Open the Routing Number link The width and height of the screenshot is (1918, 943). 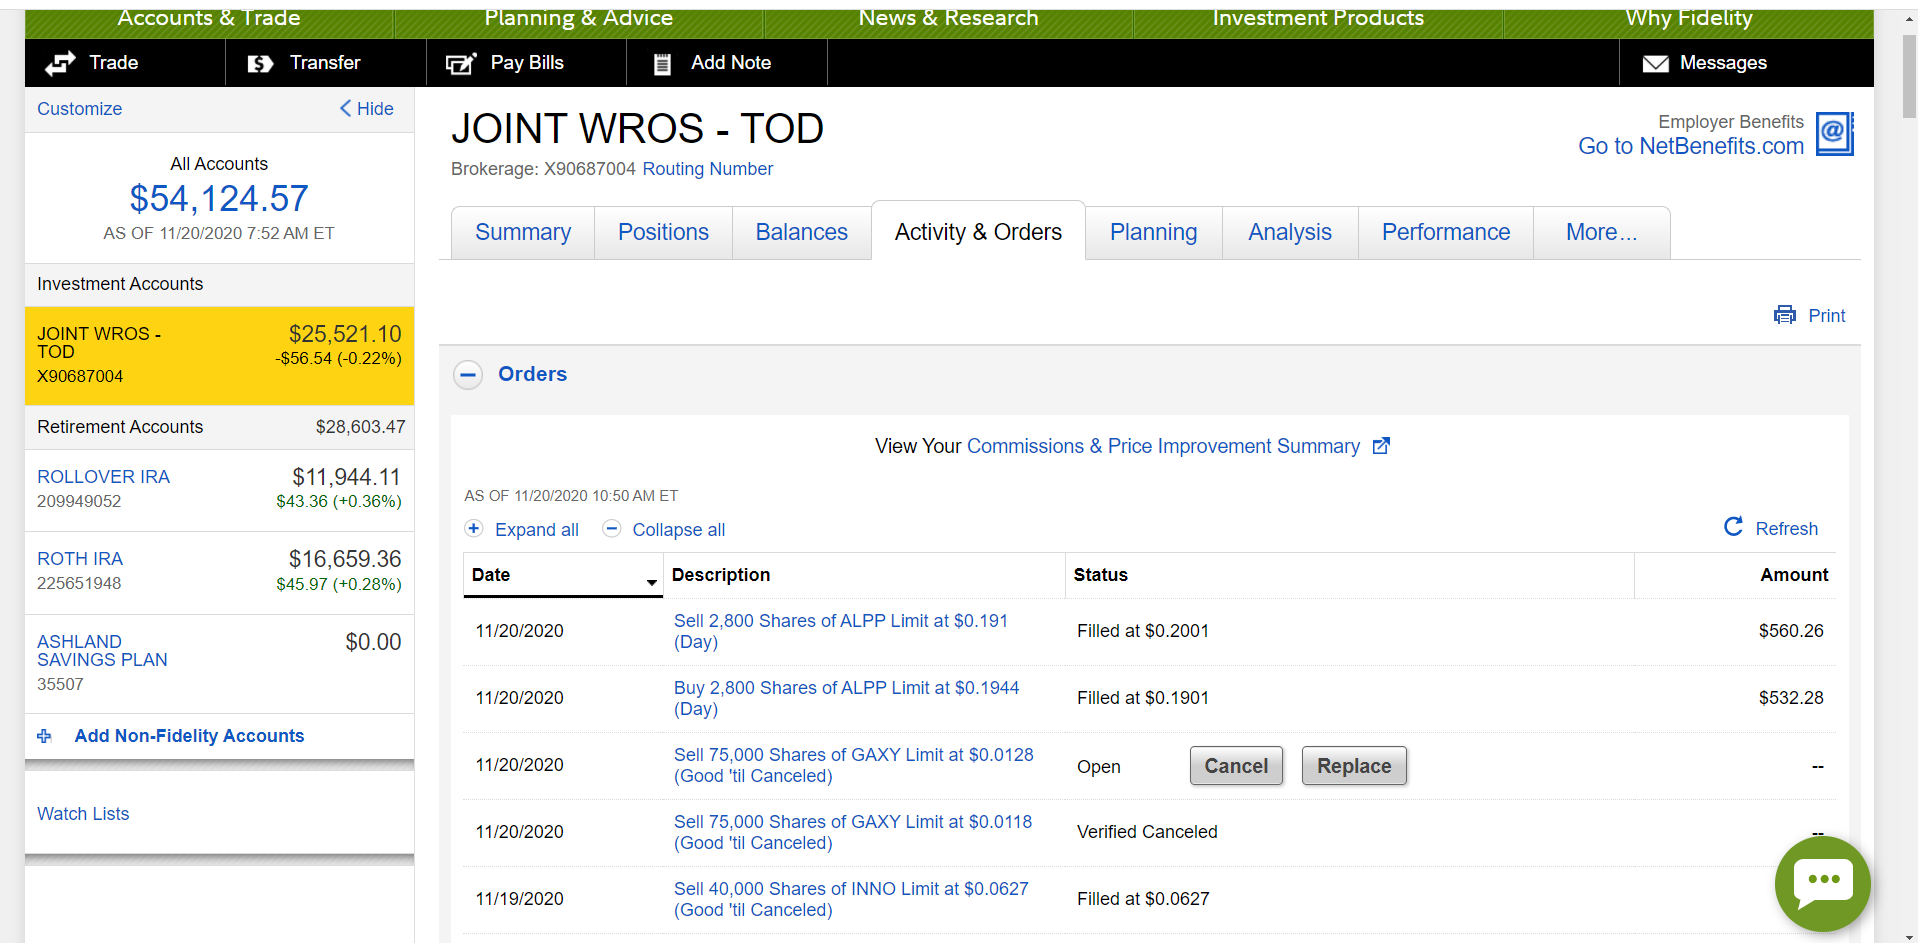tap(708, 169)
